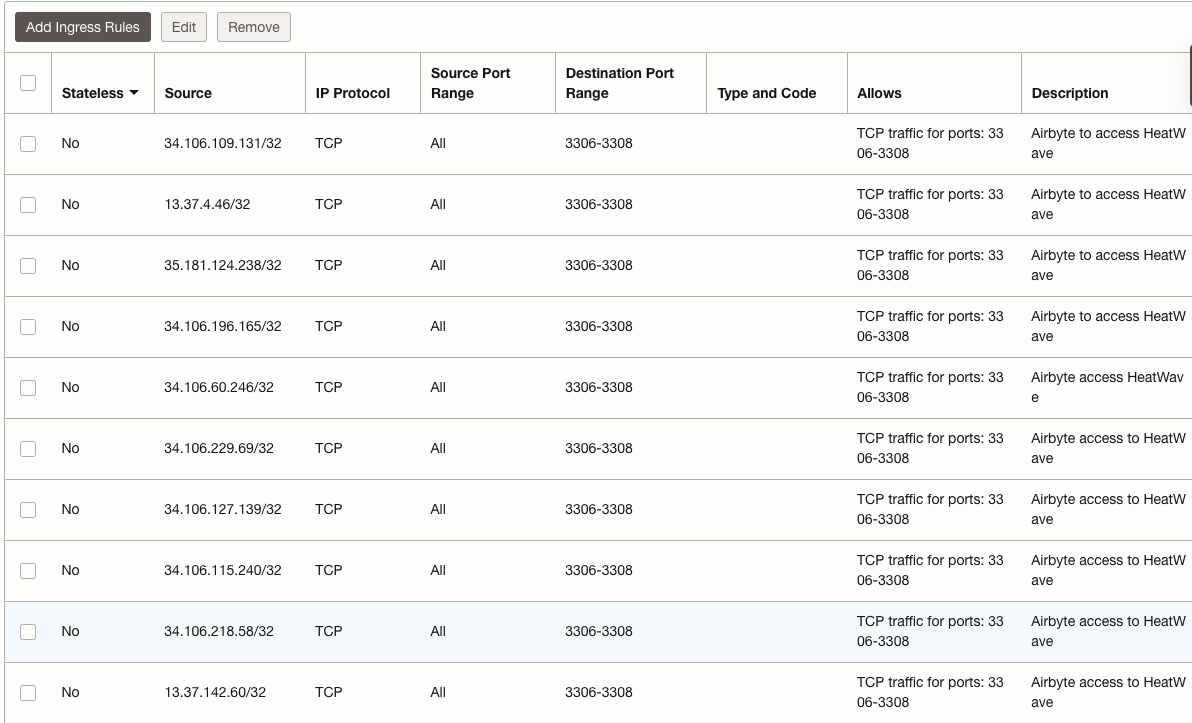Image resolution: width=1192 pixels, height=723 pixels.
Task: Check the 34.106.60.246/32 row checkbox
Action: pyautogui.click(x=28, y=387)
